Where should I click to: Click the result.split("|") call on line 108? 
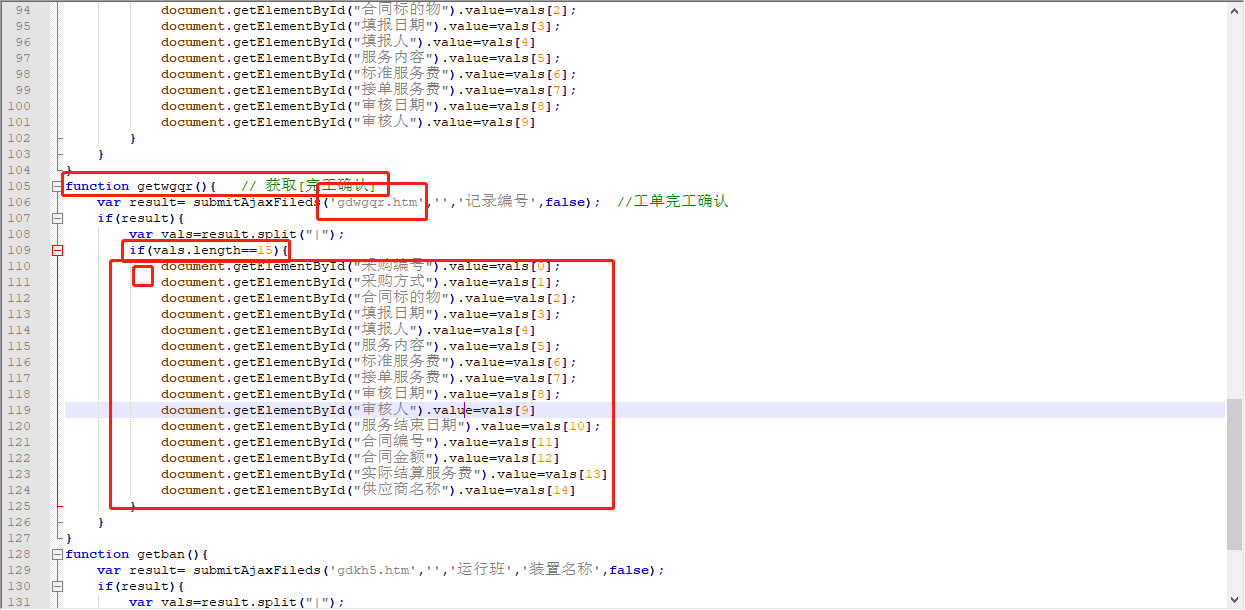tap(265, 234)
